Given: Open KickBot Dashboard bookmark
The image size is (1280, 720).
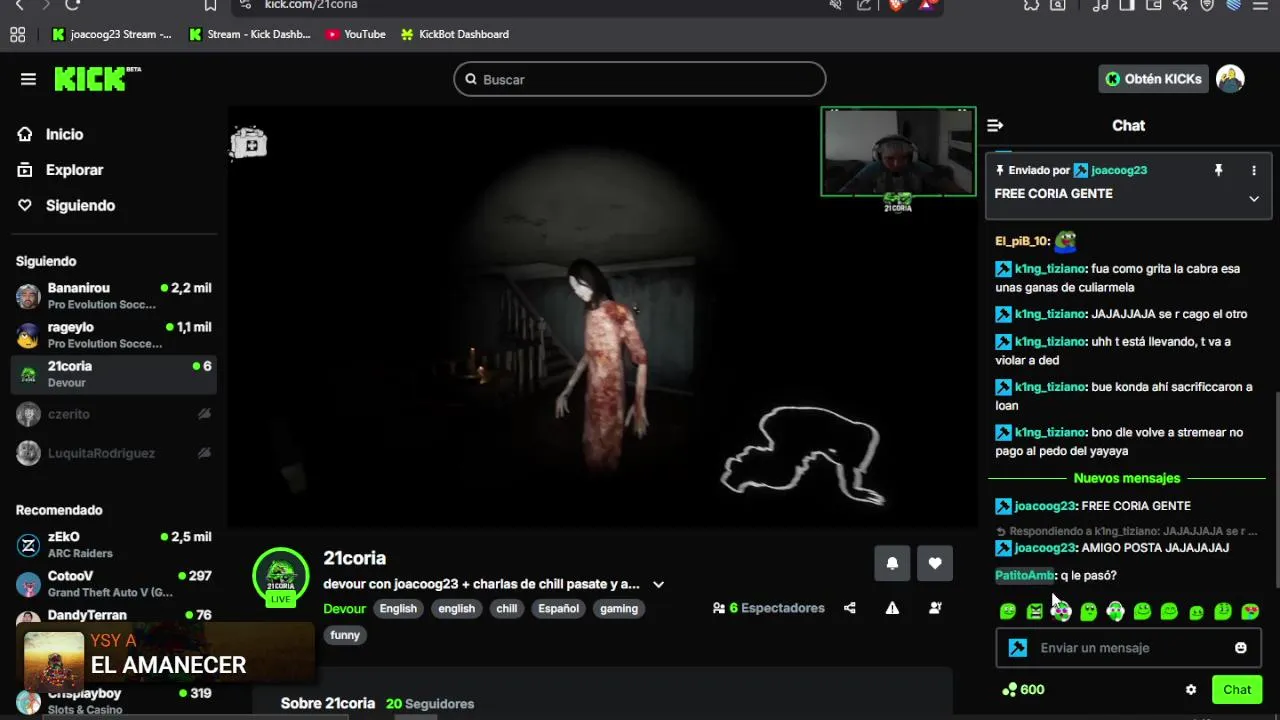Looking at the screenshot, I should (x=455, y=34).
